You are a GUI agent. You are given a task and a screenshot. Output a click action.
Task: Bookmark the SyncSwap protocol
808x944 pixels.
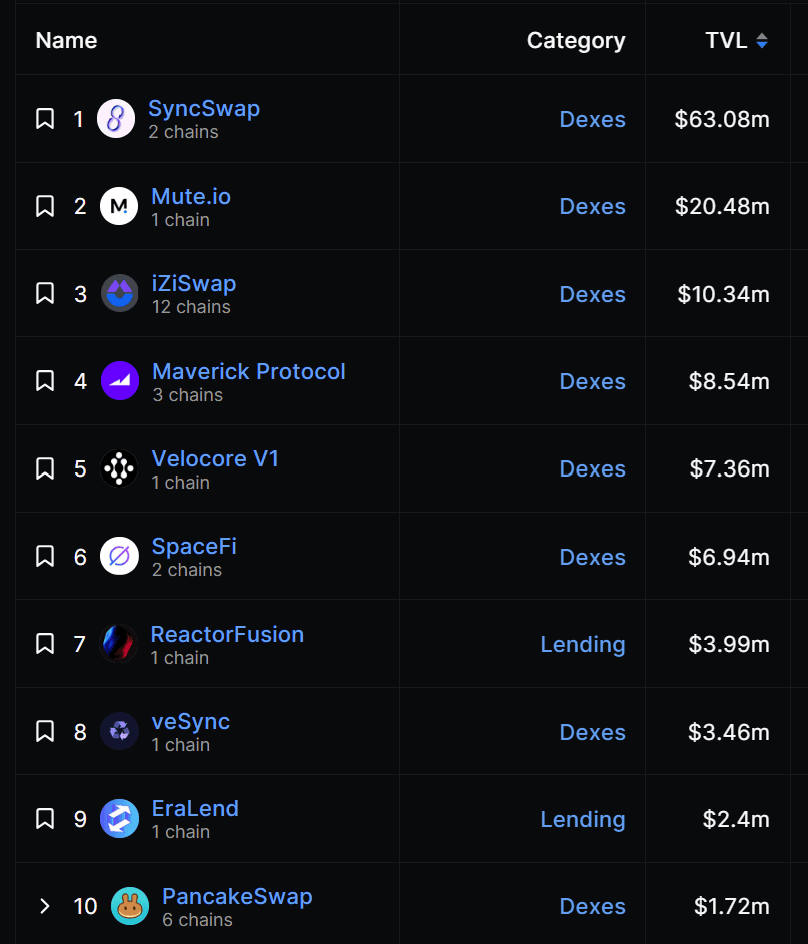[45, 119]
